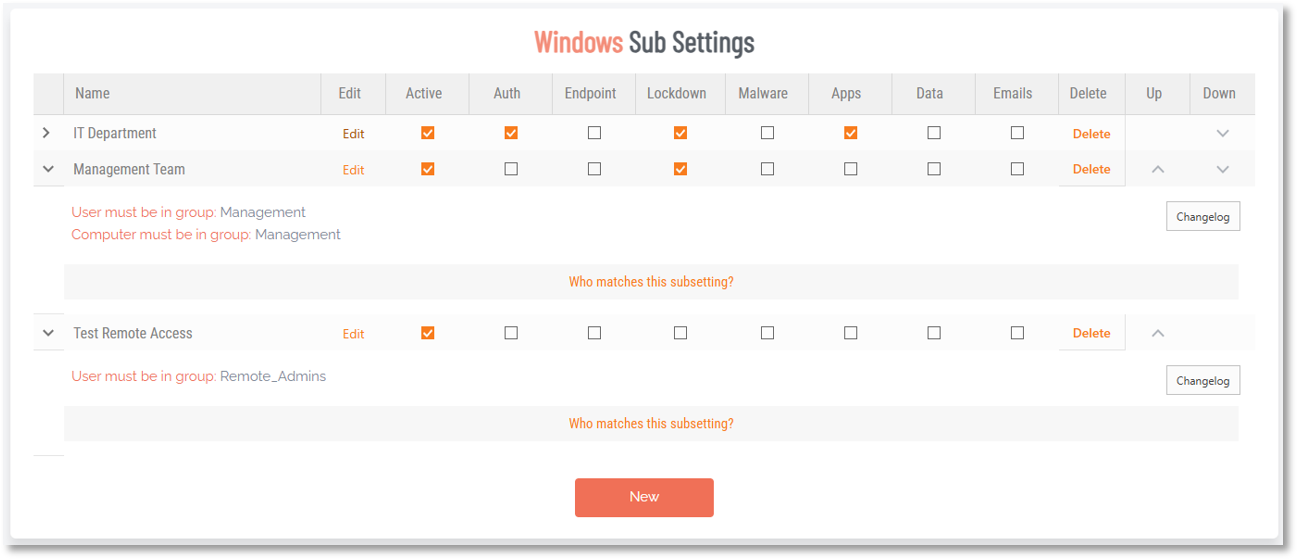The height and width of the screenshot is (559, 1297).
Task: Delete the Test Remote Access subsetting
Action: tap(1091, 333)
